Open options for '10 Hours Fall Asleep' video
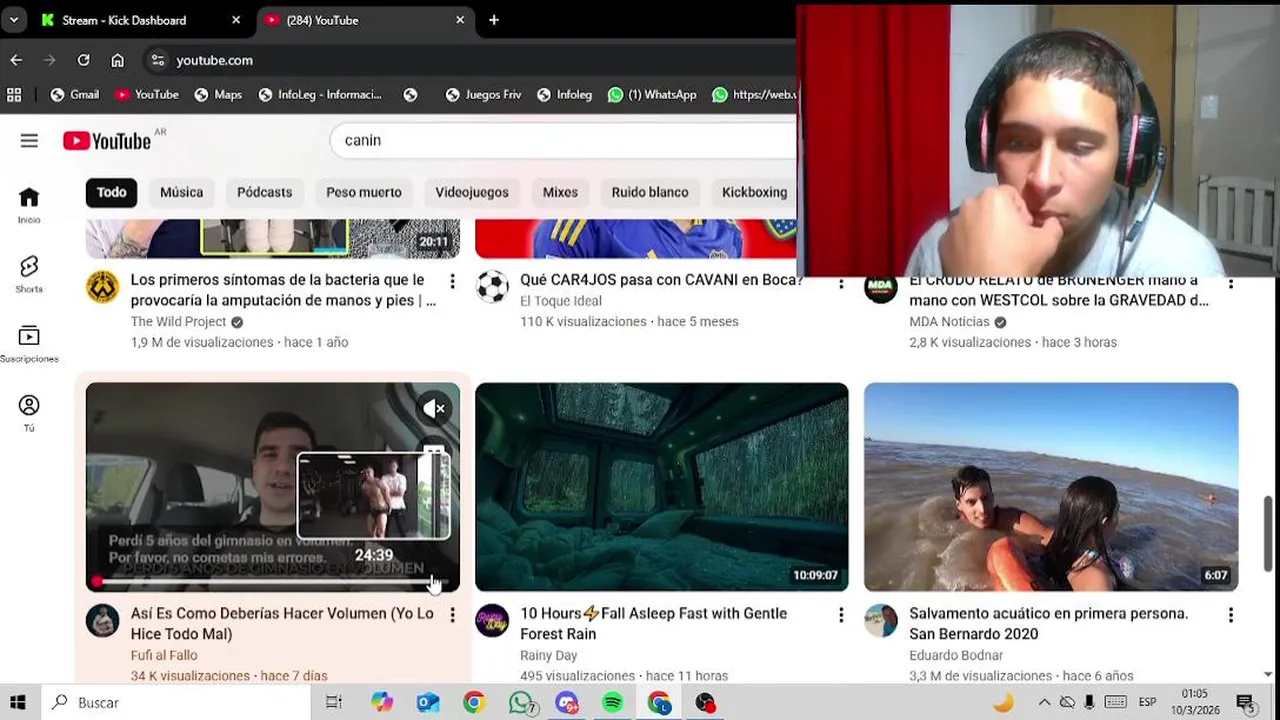 841,615
